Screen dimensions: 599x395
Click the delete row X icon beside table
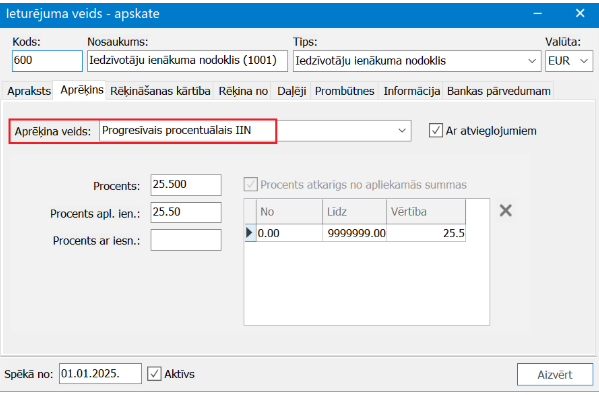pos(505,210)
